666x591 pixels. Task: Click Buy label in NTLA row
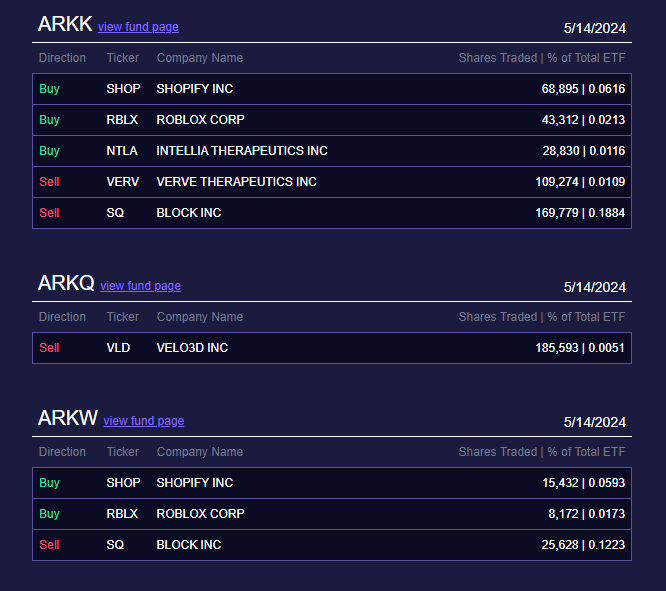(49, 151)
